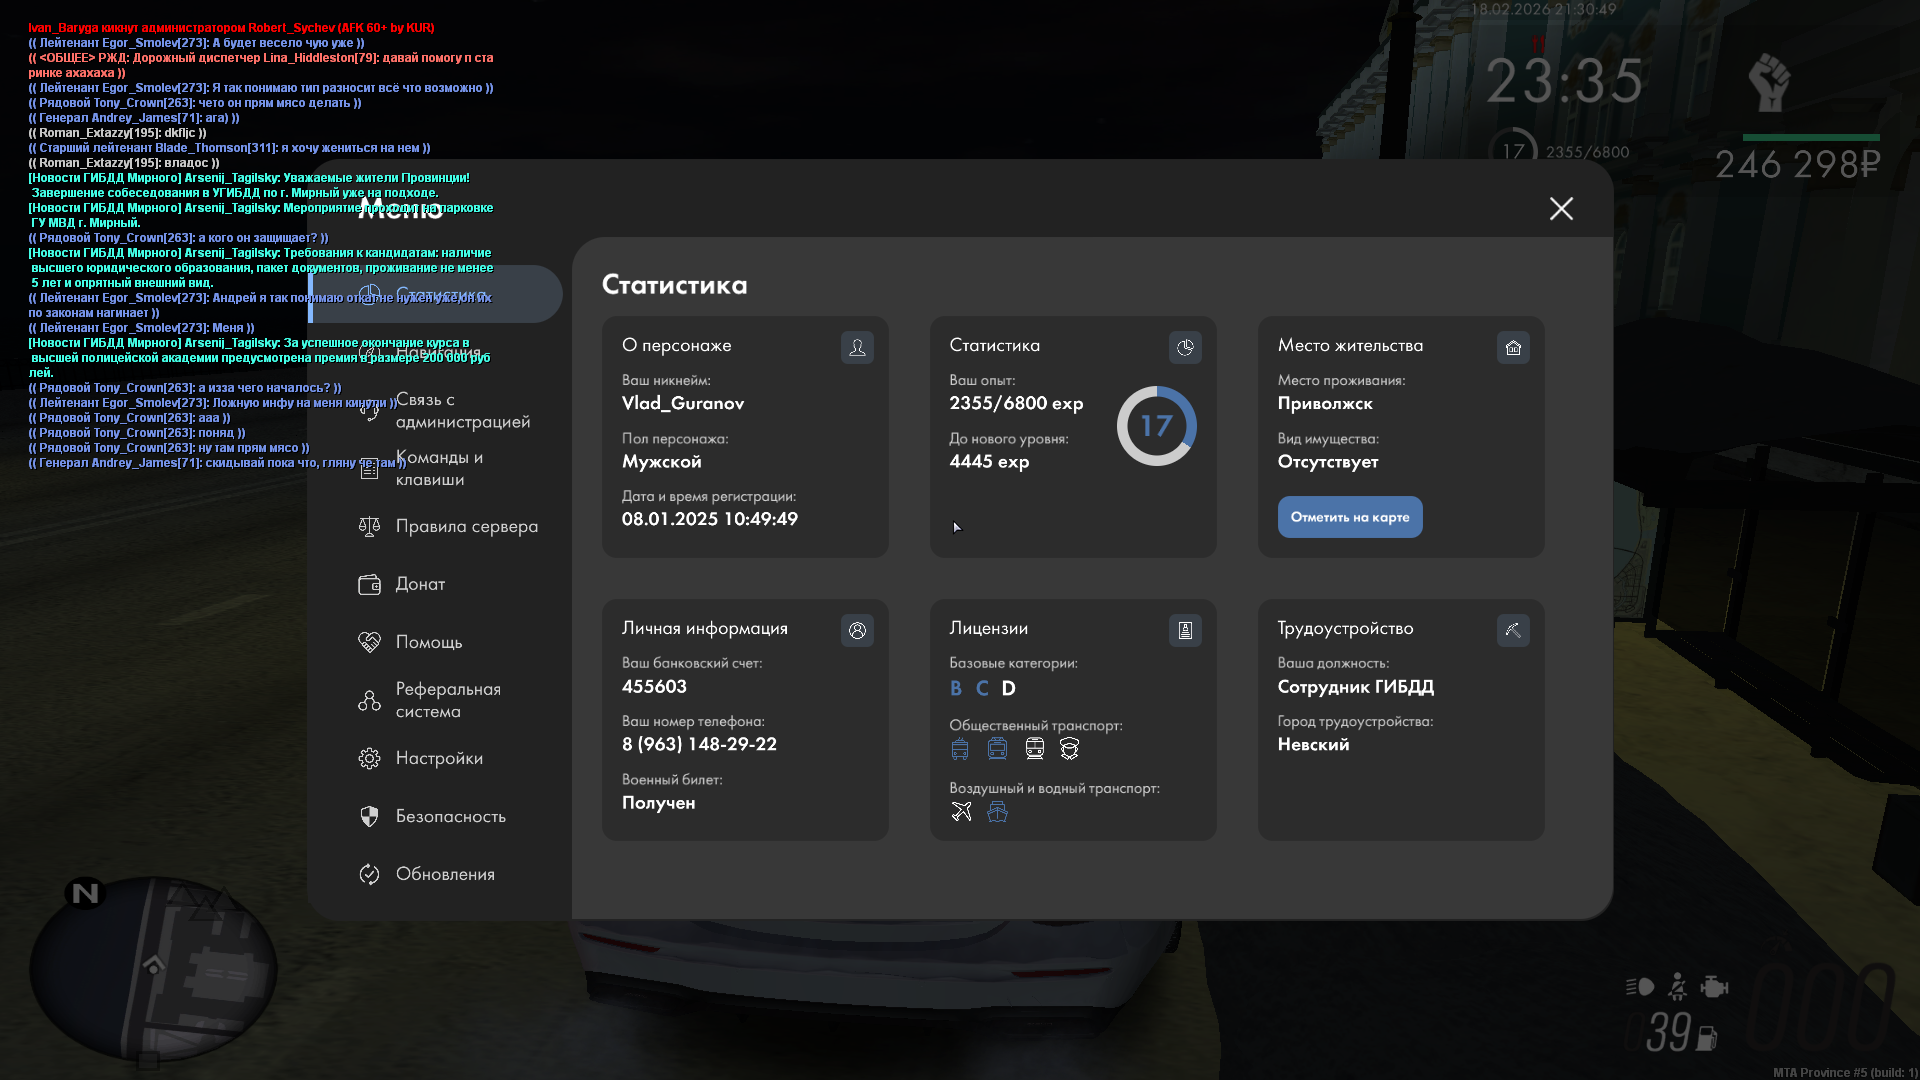Close the Меню window with X
Viewport: 1920px width, 1080px height.
click(x=1561, y=209)
